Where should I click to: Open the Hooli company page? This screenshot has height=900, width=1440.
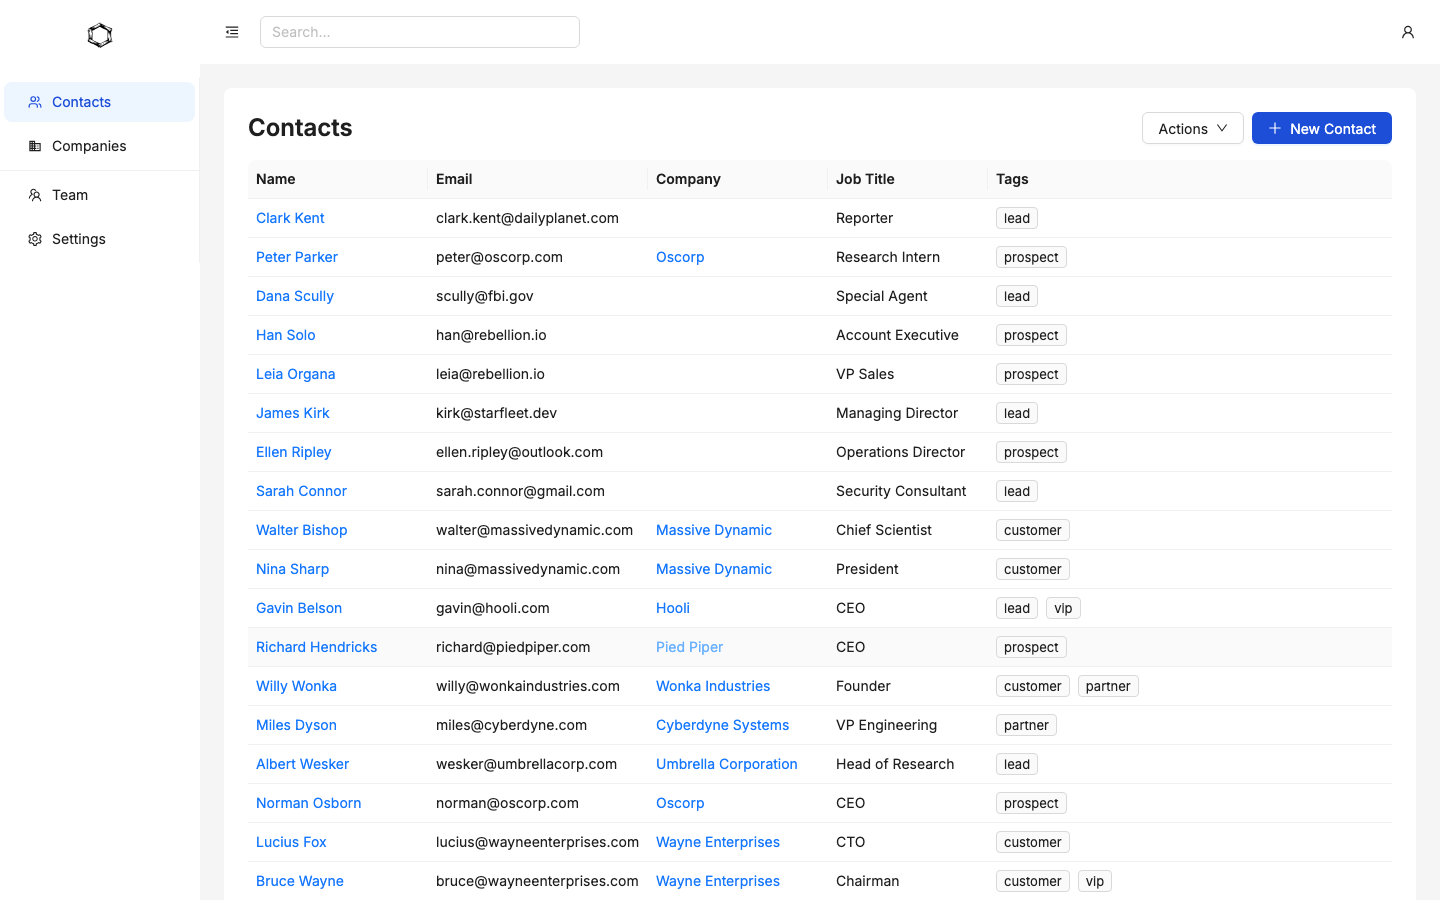click(x=672, y=608)
